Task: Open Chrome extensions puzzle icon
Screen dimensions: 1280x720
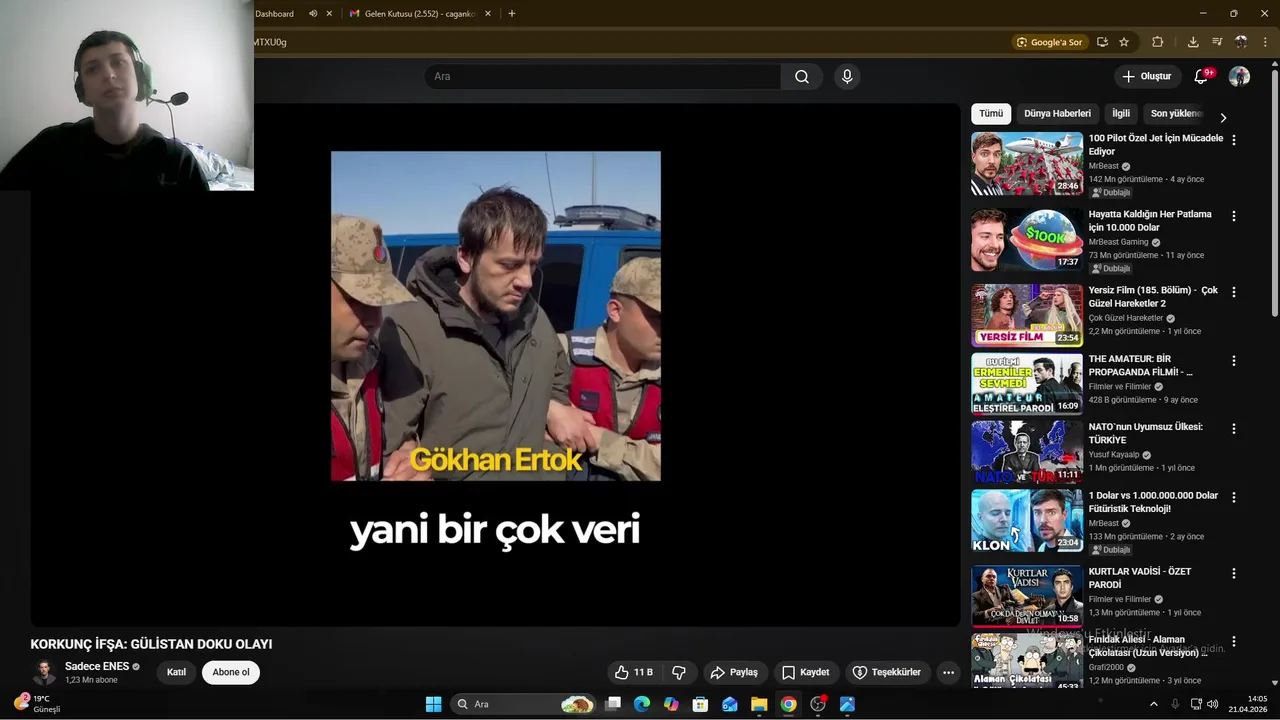Action: coord(1158,42)
